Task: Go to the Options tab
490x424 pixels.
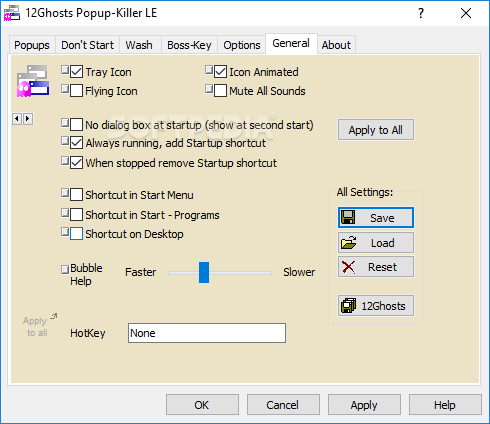Action: tap(242, 45)
